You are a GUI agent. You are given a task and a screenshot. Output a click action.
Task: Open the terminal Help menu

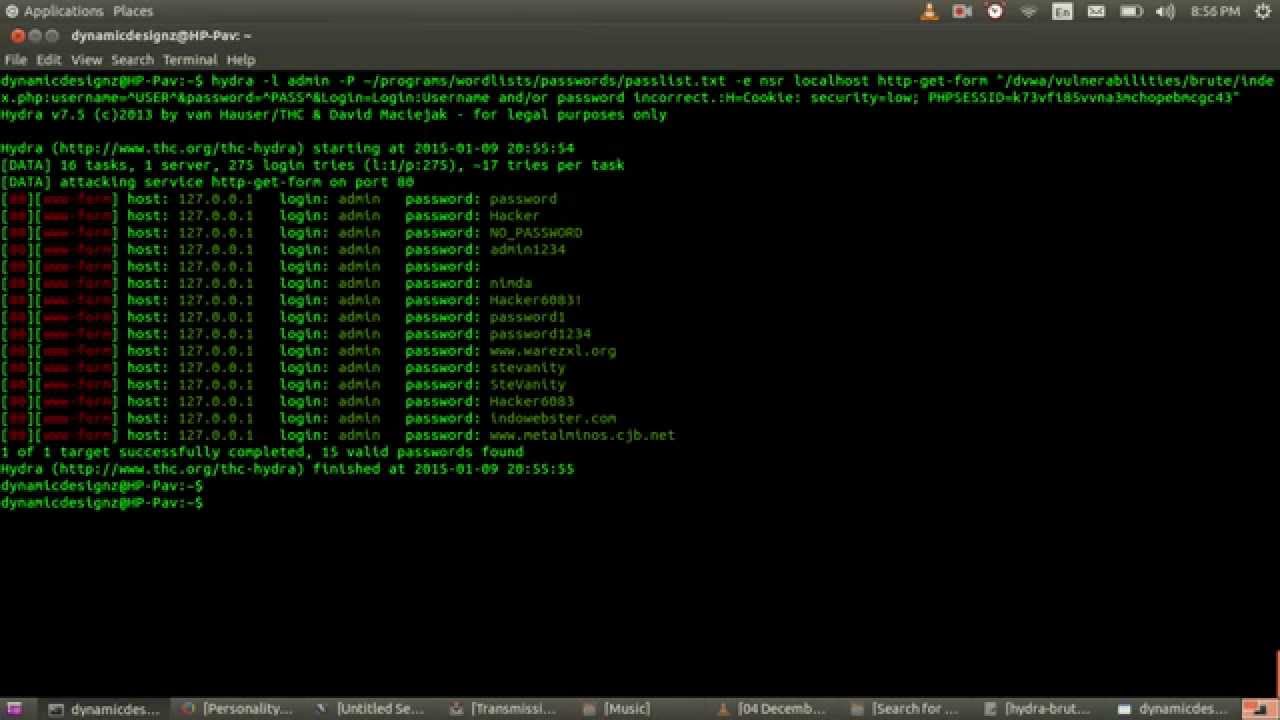click(x=241, y=60)
